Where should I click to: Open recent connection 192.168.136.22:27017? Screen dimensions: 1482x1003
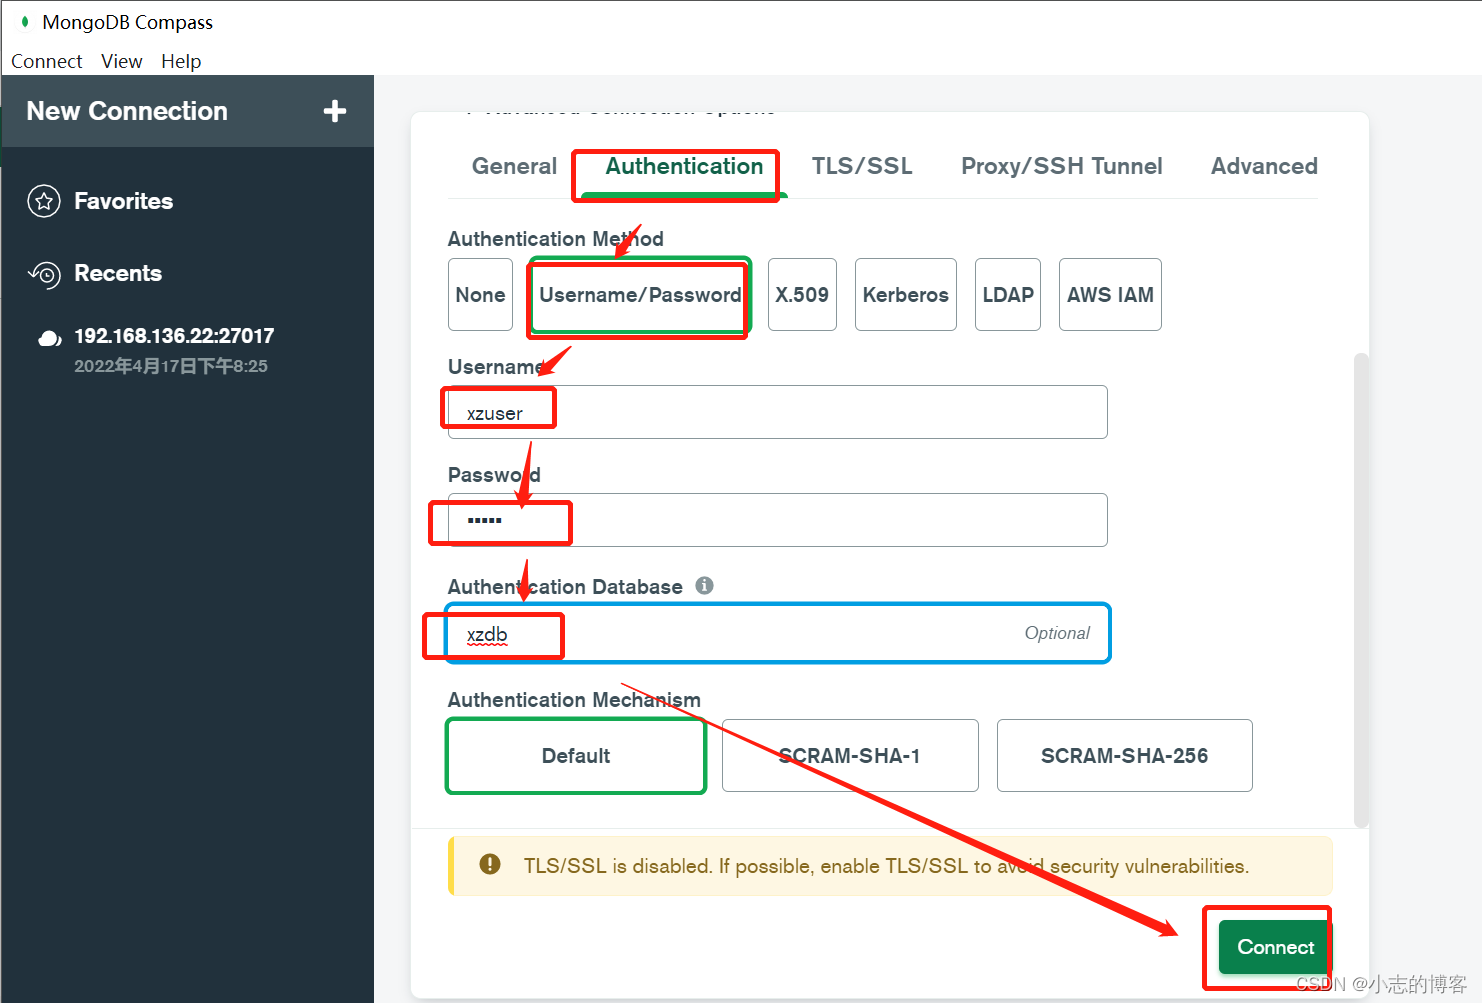click(x=174, y=336)
